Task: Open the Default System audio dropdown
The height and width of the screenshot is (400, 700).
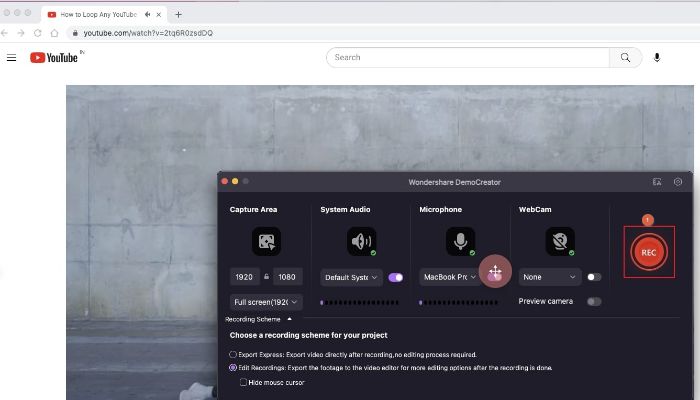Action: click(x=351, y=277)
